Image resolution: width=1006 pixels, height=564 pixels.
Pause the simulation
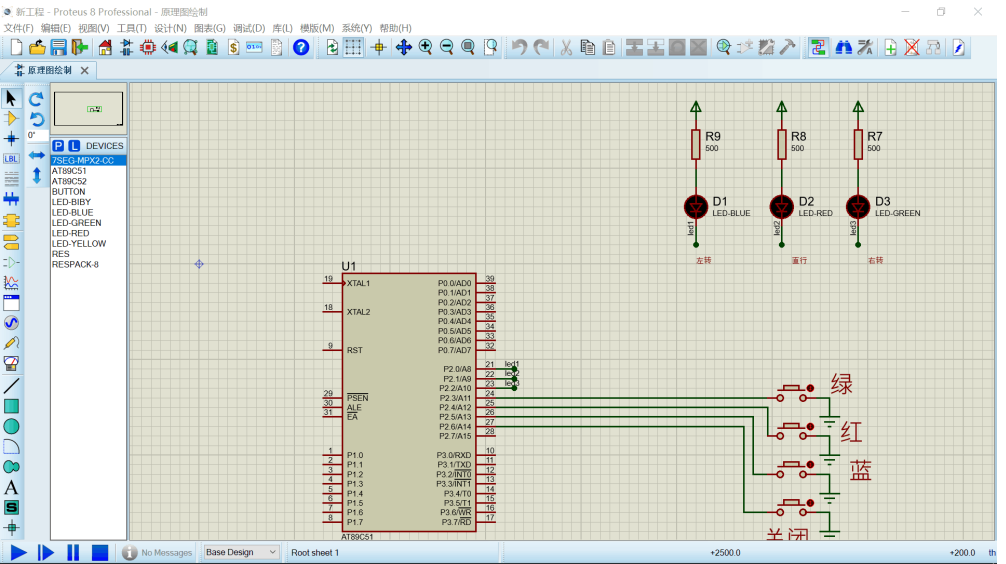73,552
